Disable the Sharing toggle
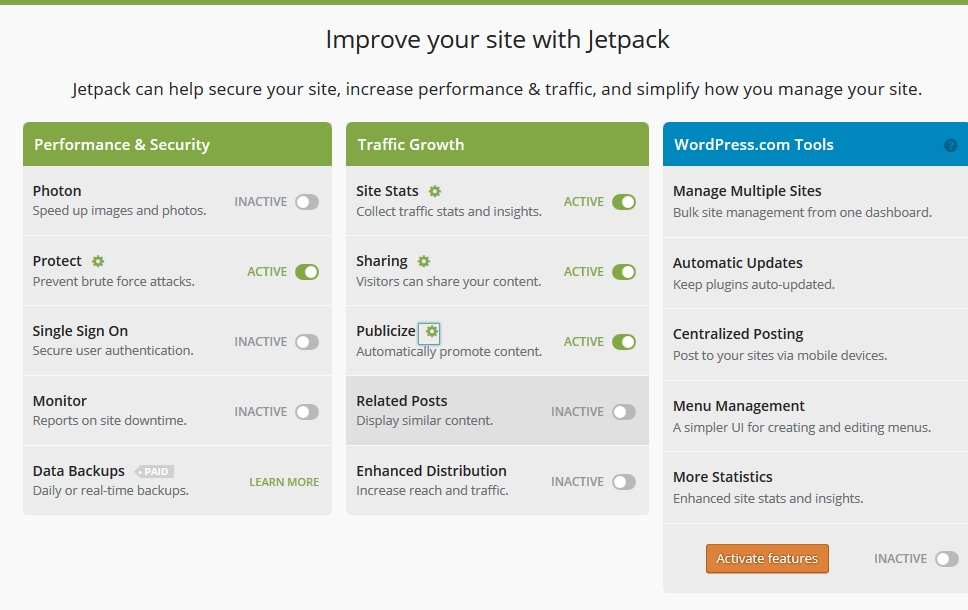 click(624, 272)
